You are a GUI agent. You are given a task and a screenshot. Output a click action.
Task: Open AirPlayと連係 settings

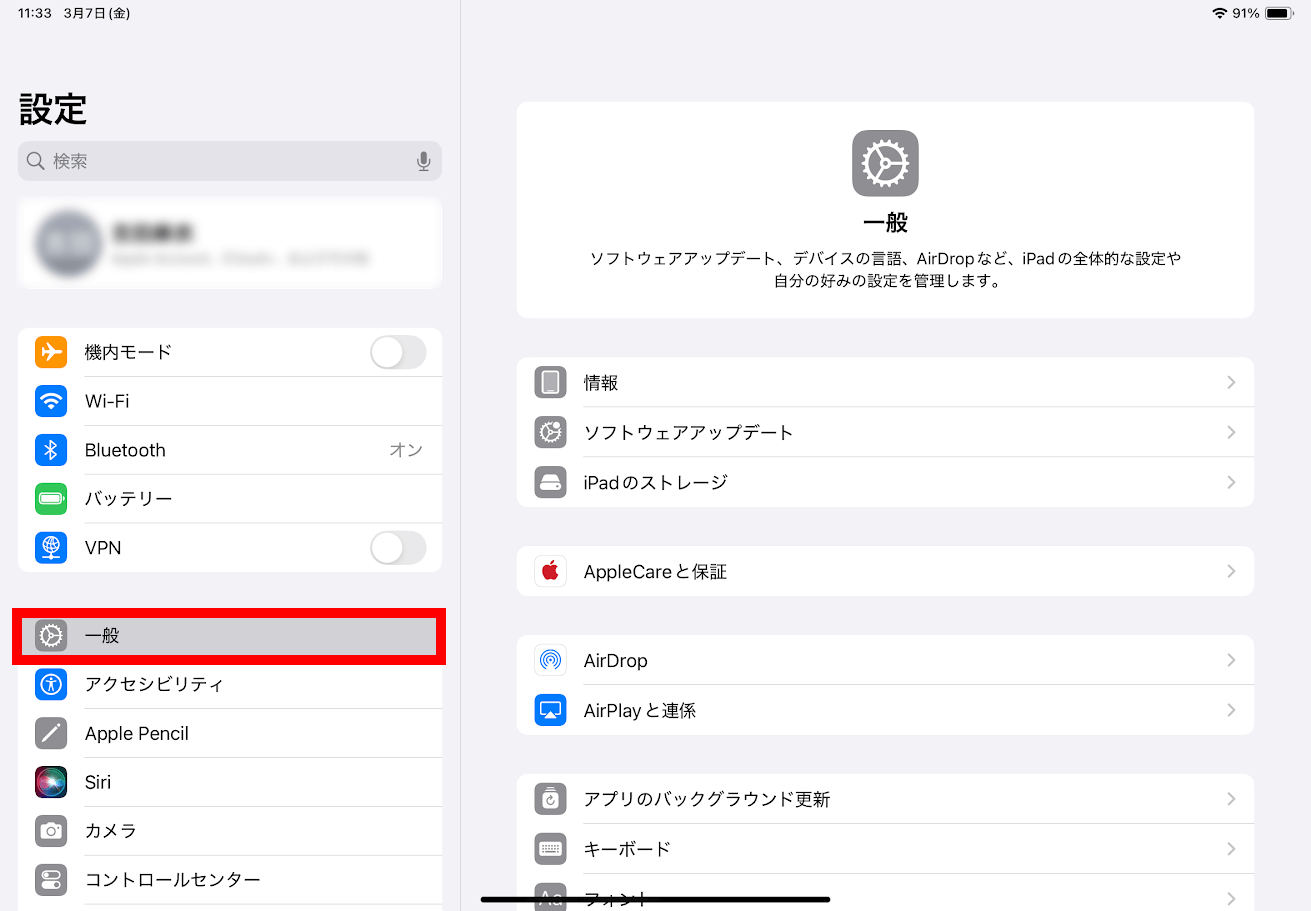coord(640,710)
